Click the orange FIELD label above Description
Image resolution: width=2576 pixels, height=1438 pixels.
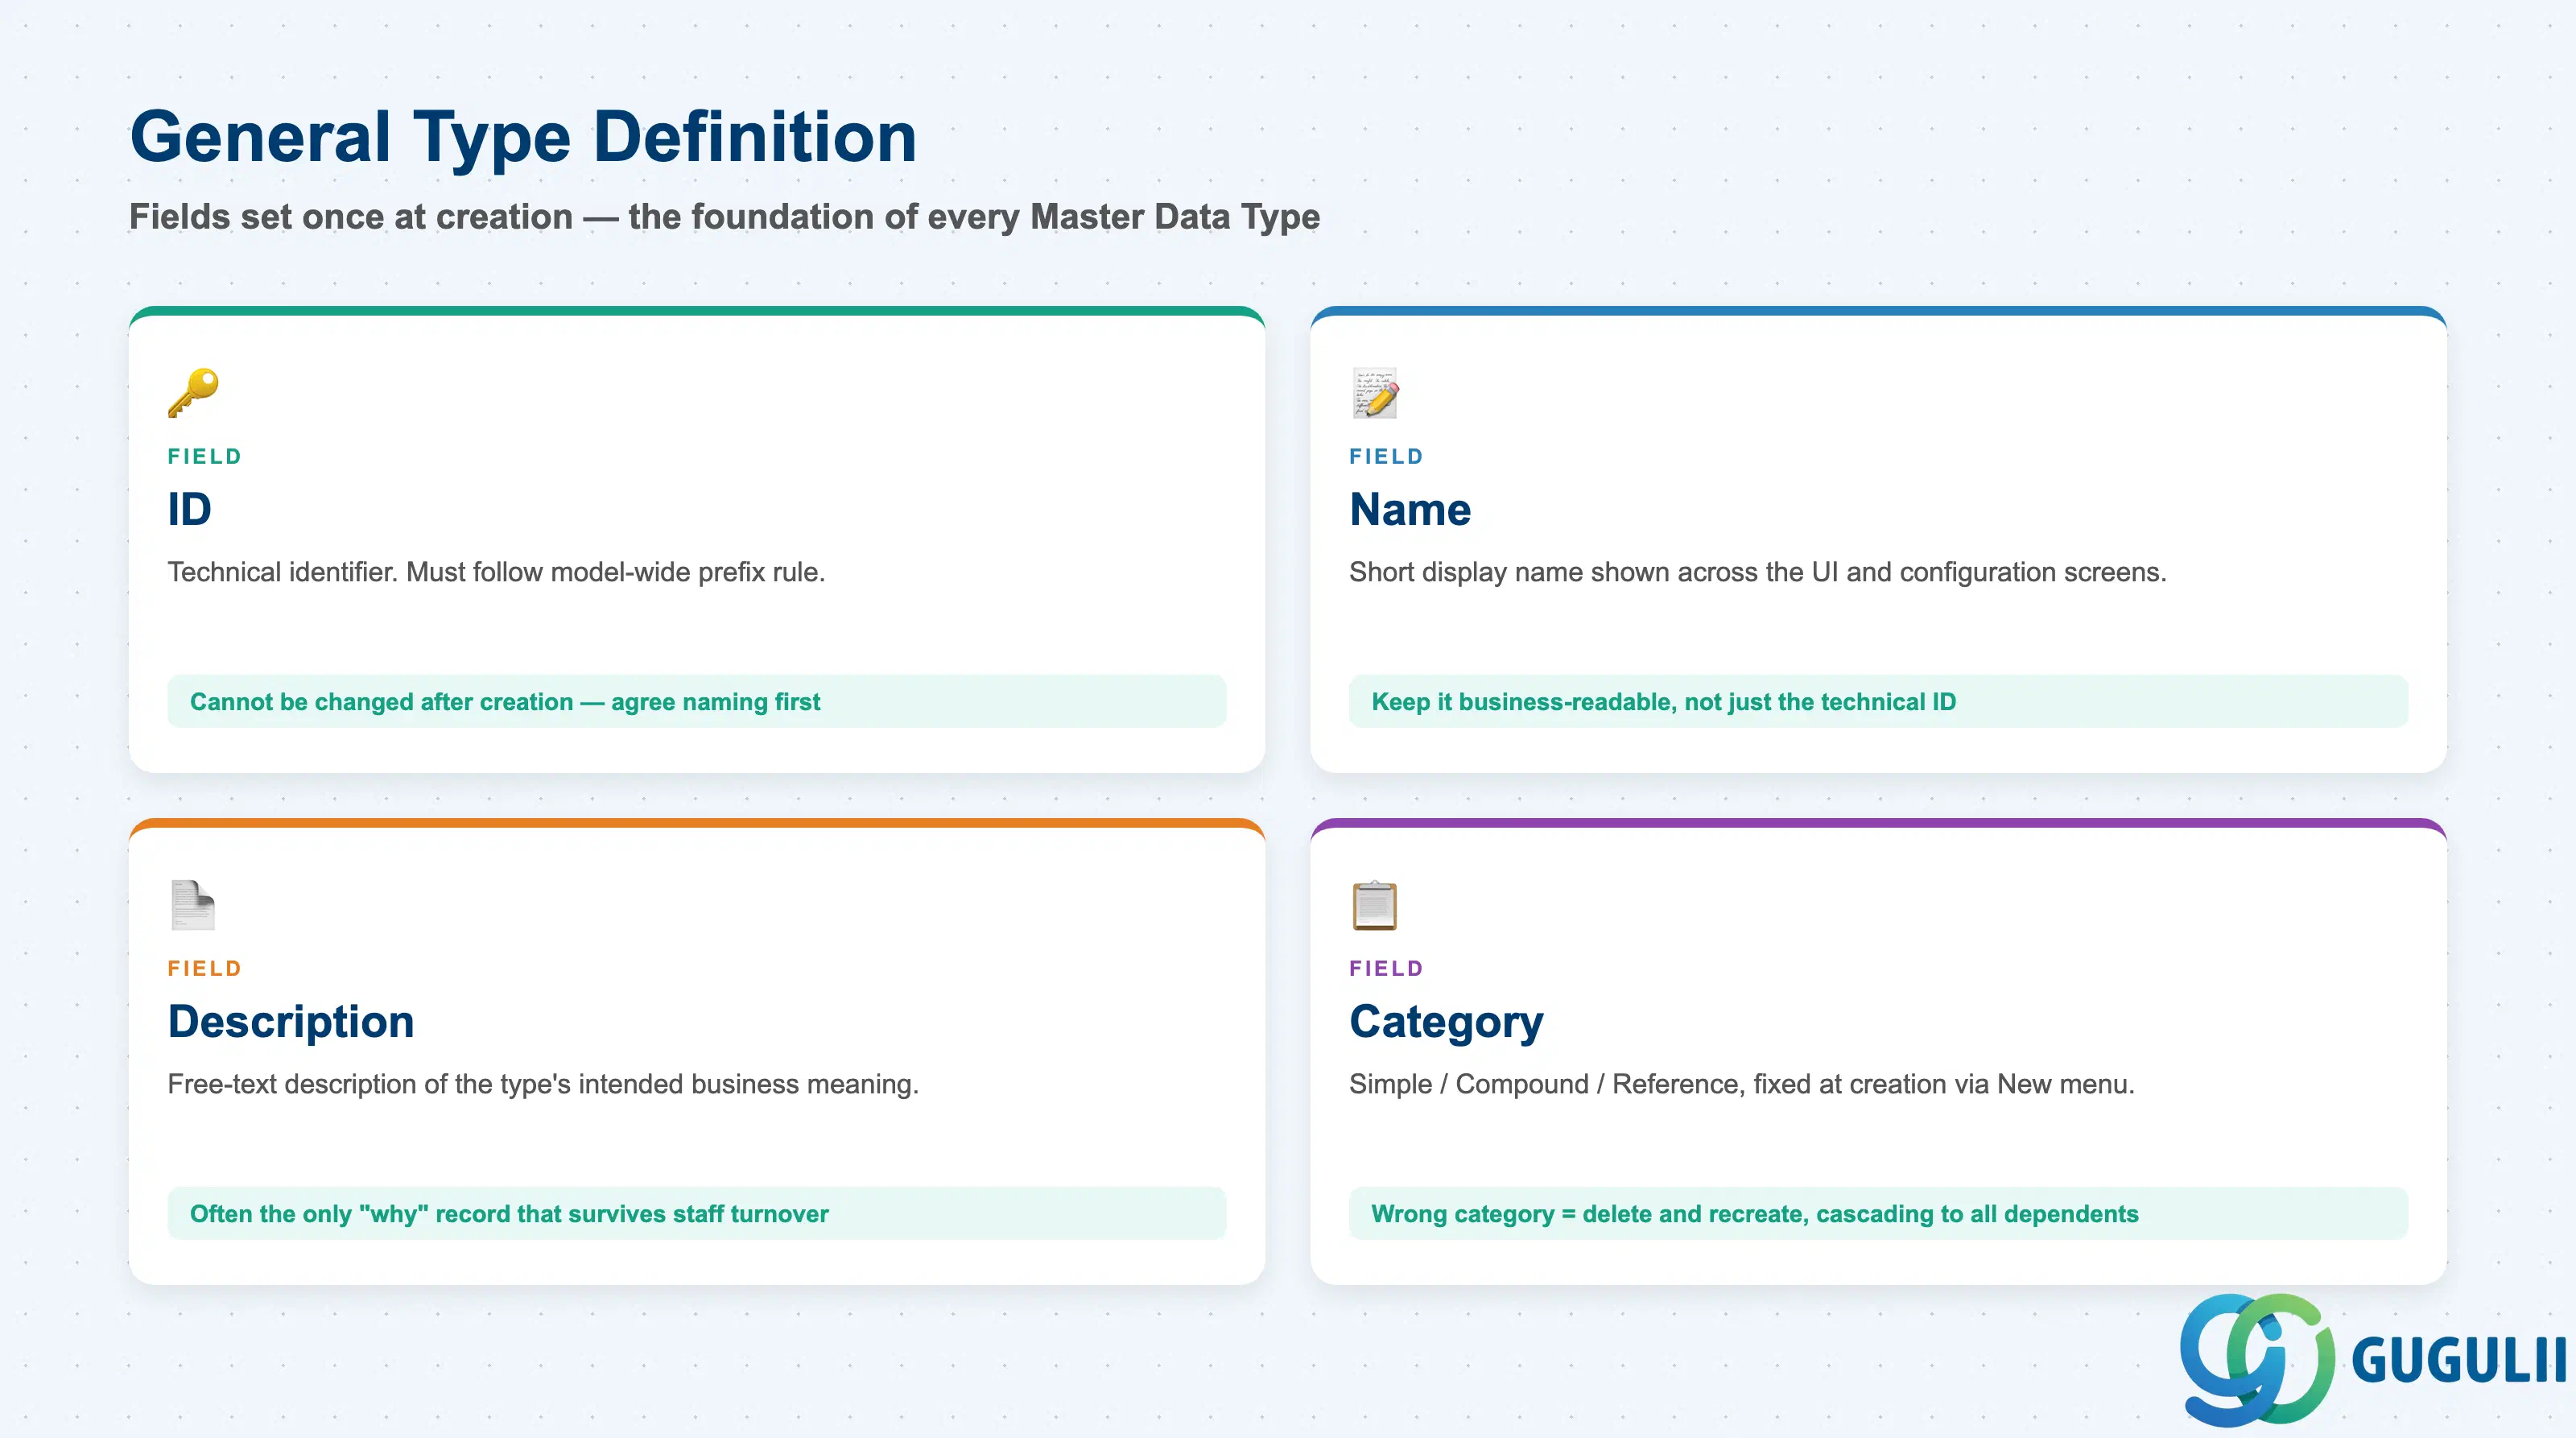(x=205, y=968)
